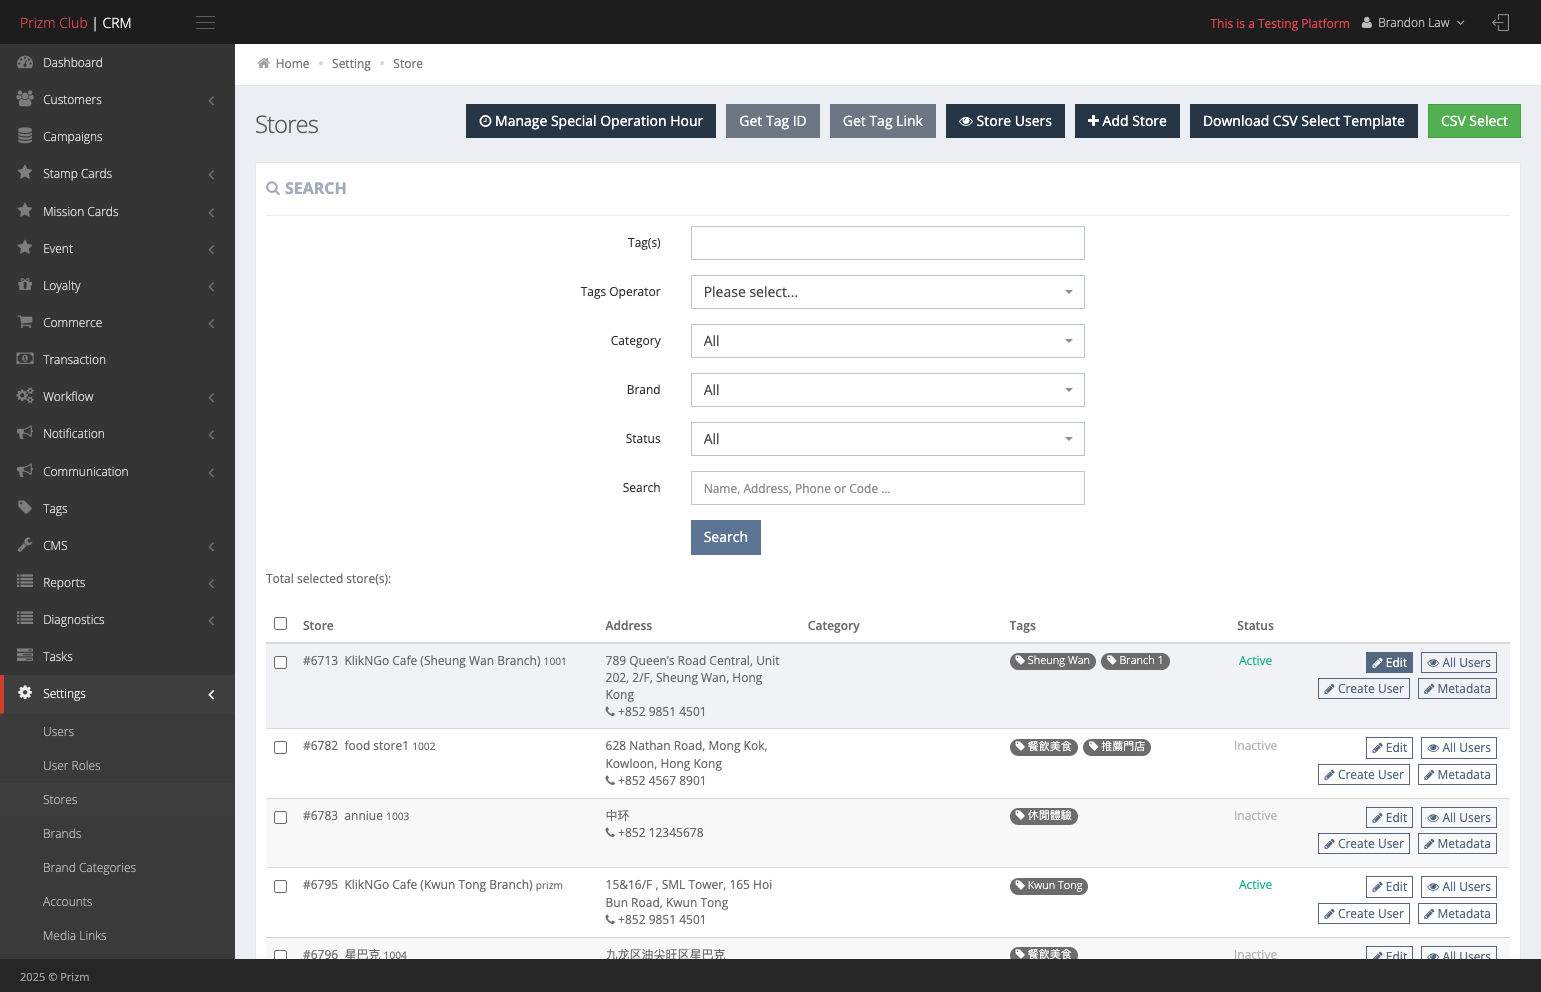Open the Brand dropdown
This screenshot has width=1541, height=992.
coord(887,390)
